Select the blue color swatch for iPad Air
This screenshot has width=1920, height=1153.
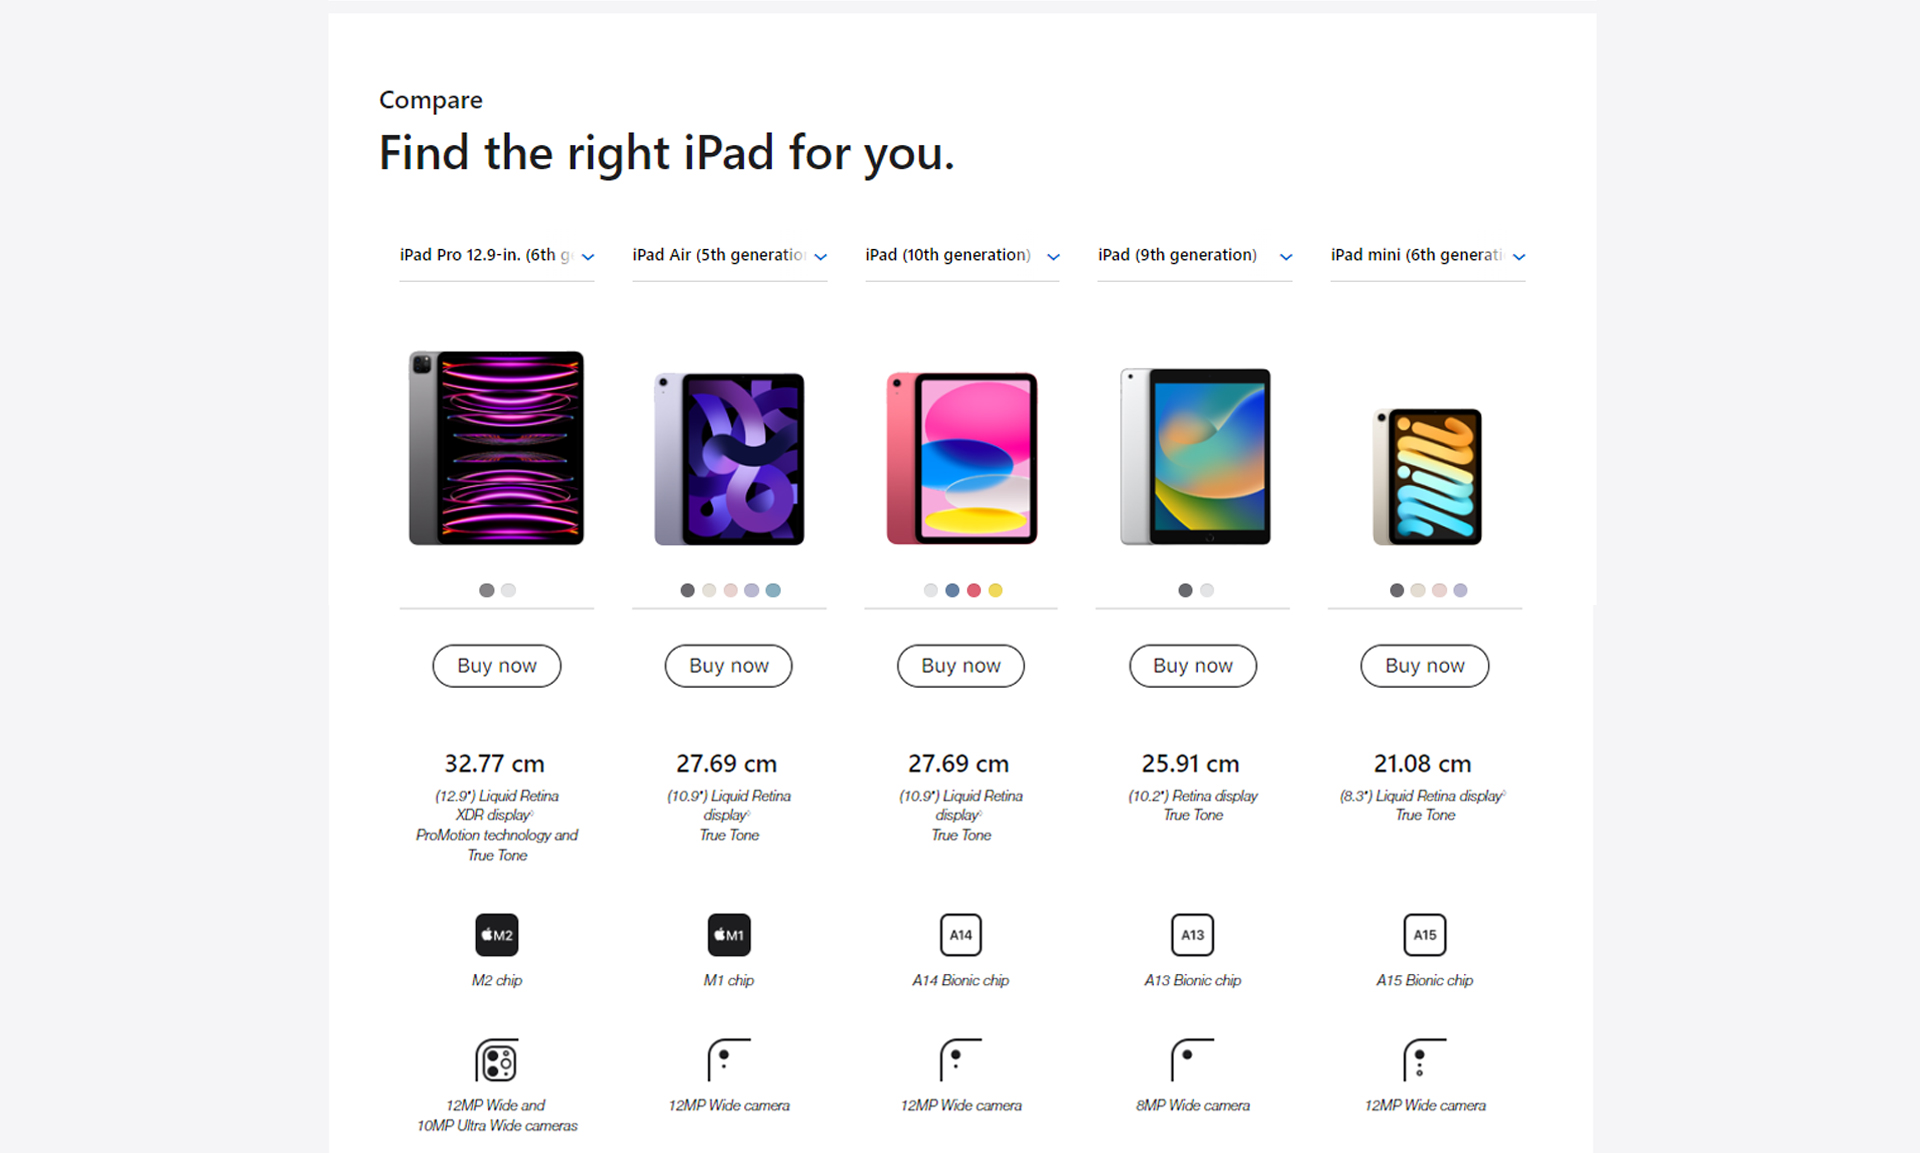(x=773, y=590)
